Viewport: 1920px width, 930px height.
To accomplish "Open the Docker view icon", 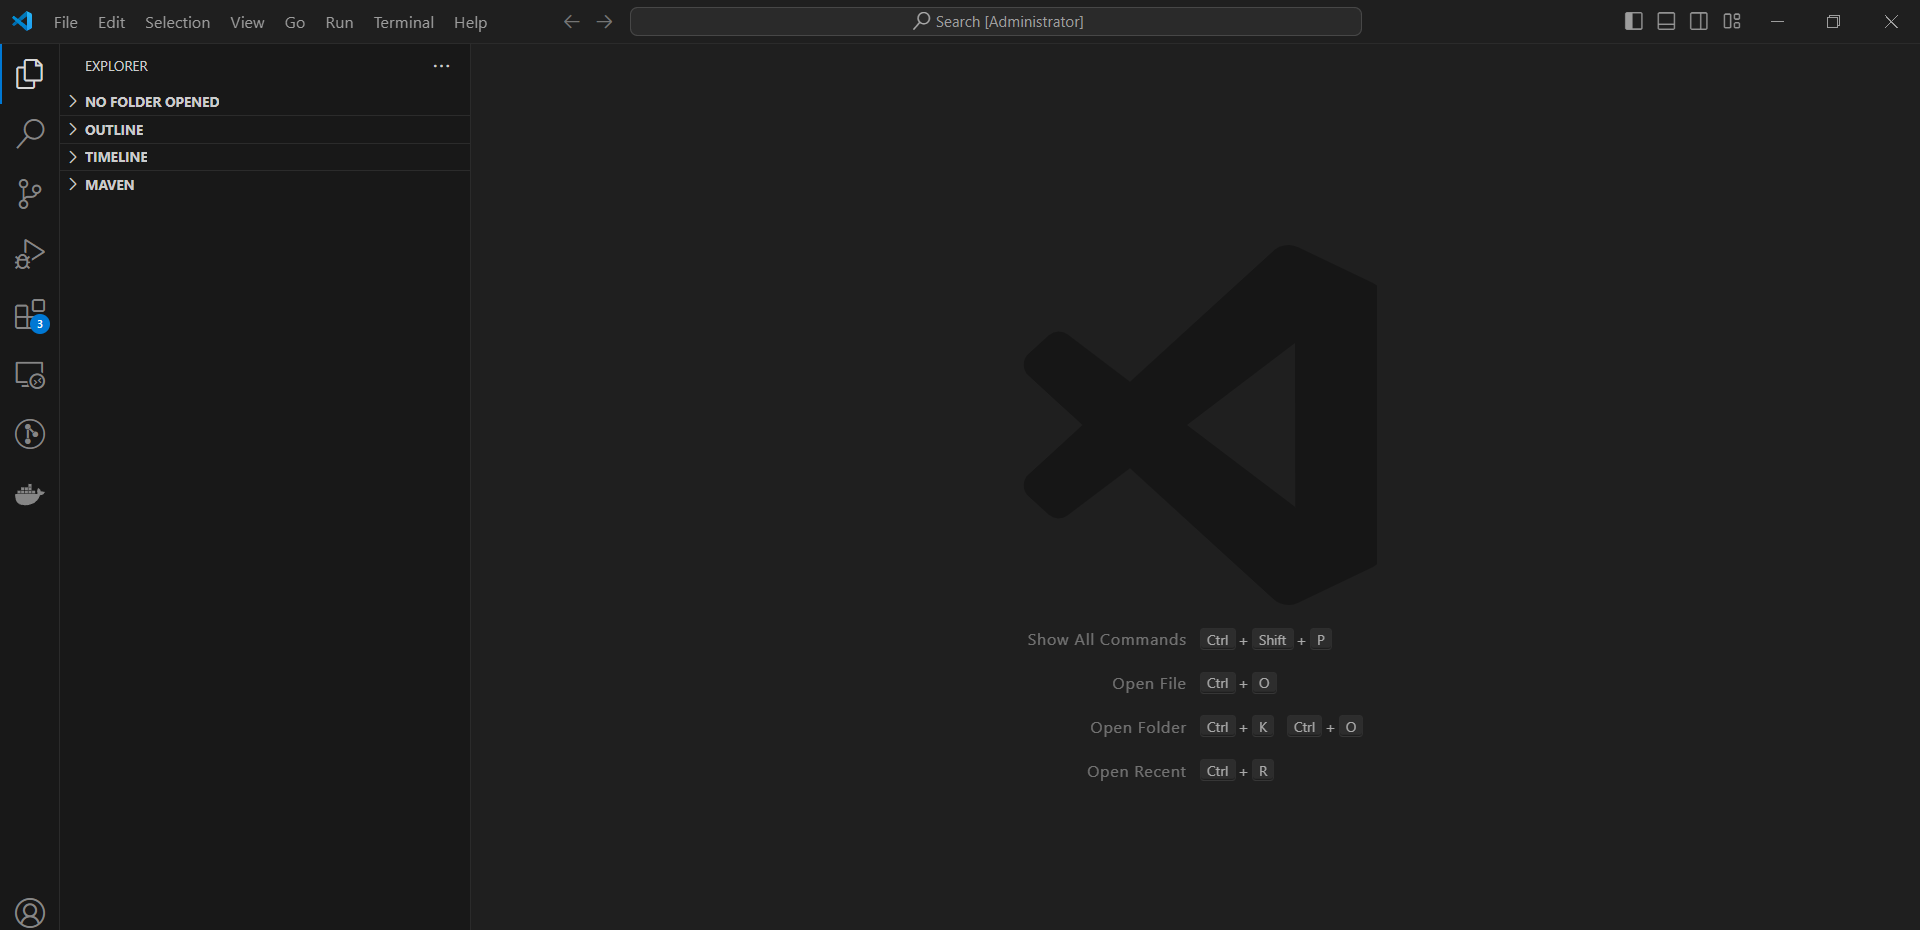I will coord(30,494).
